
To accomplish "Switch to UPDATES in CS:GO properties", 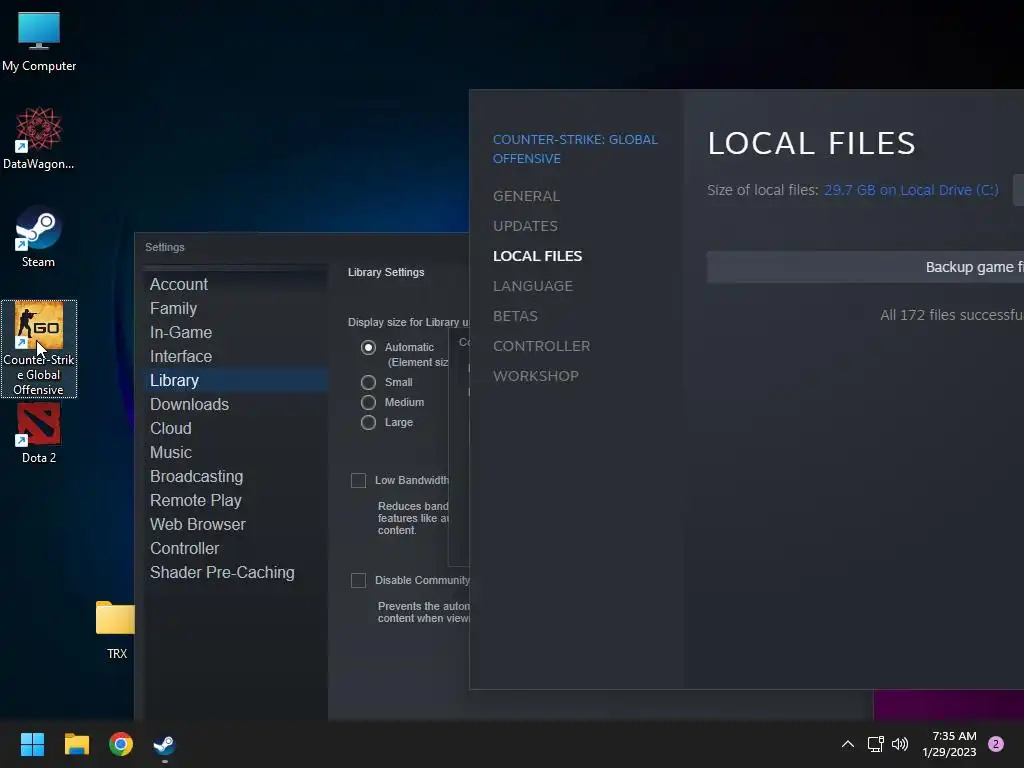I will click(525, 226).
